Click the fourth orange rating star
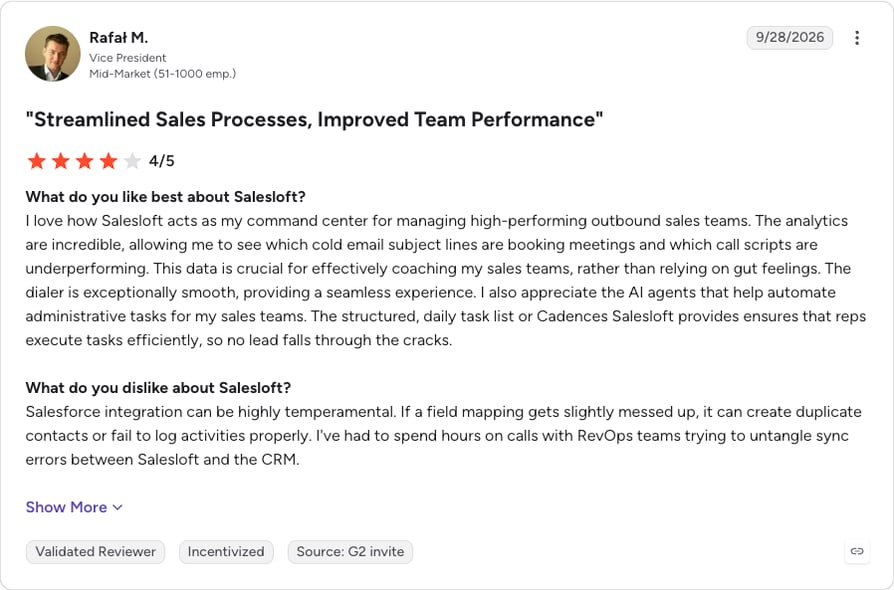 108,161
